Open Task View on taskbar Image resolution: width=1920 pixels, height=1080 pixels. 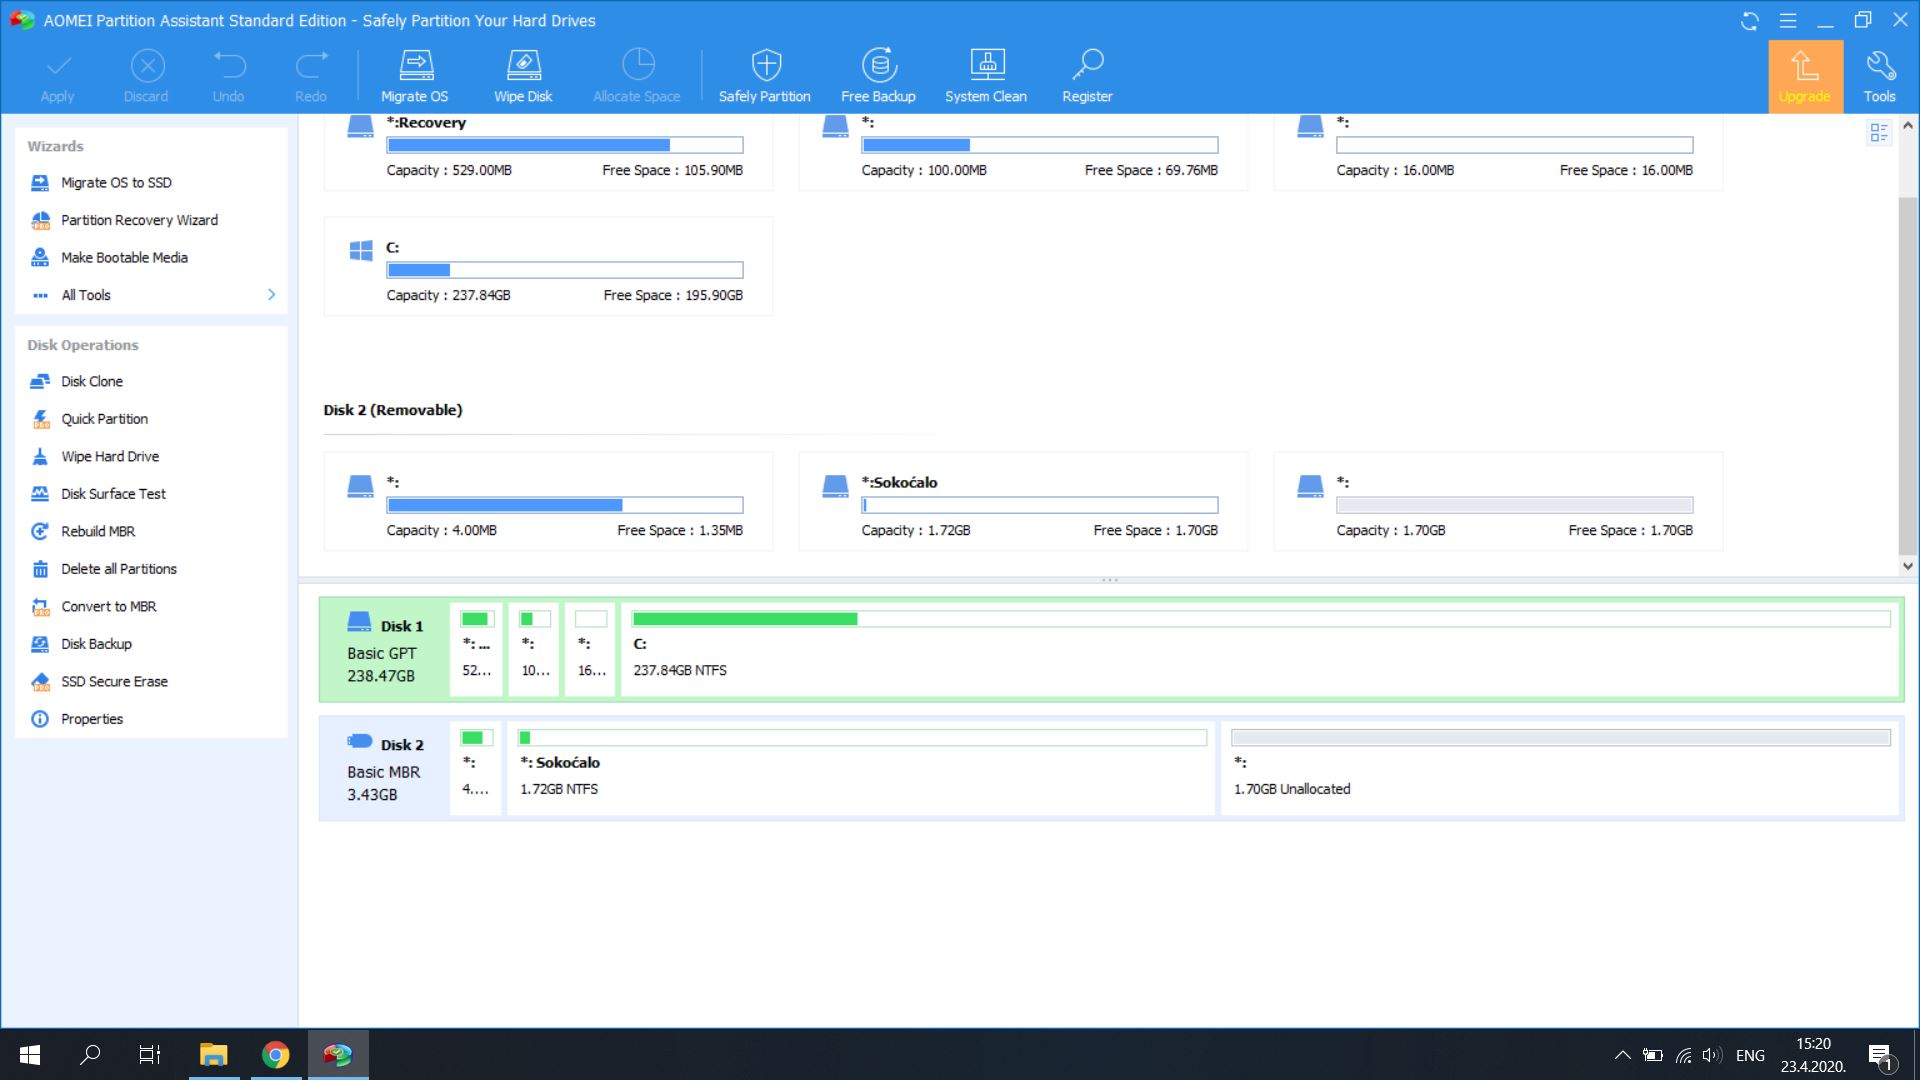click(150, 1055)
